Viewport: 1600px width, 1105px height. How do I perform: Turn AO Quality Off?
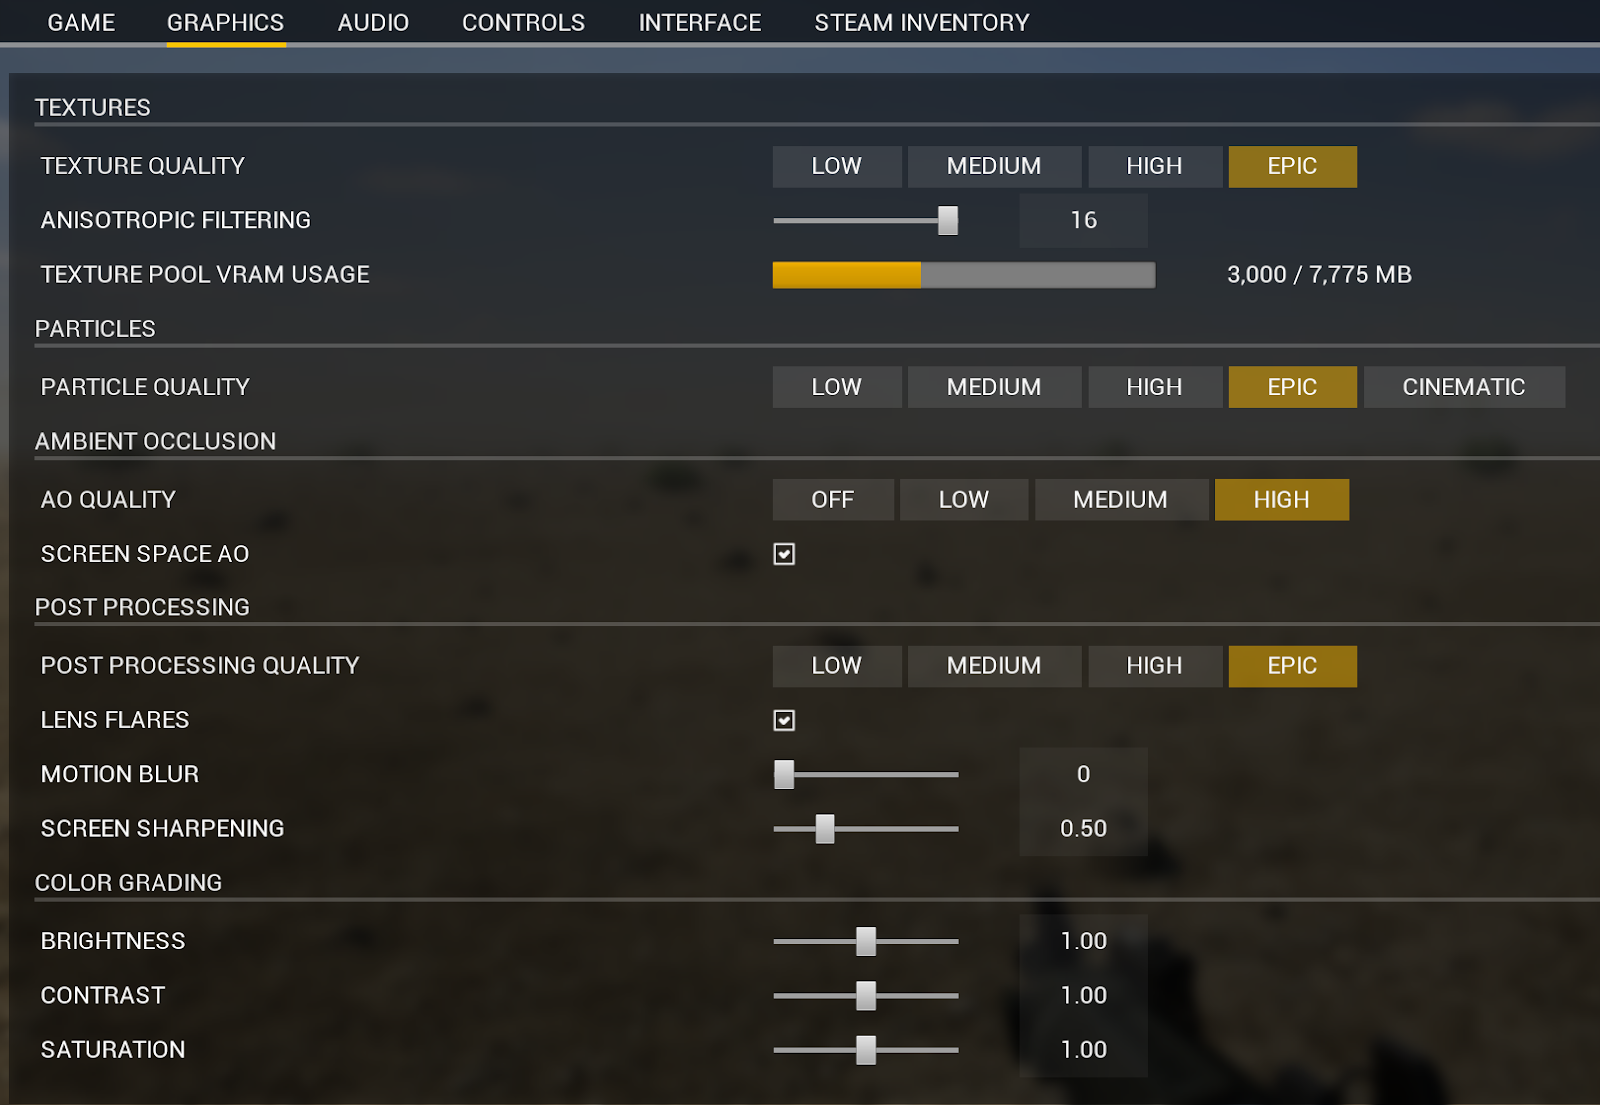832,499
